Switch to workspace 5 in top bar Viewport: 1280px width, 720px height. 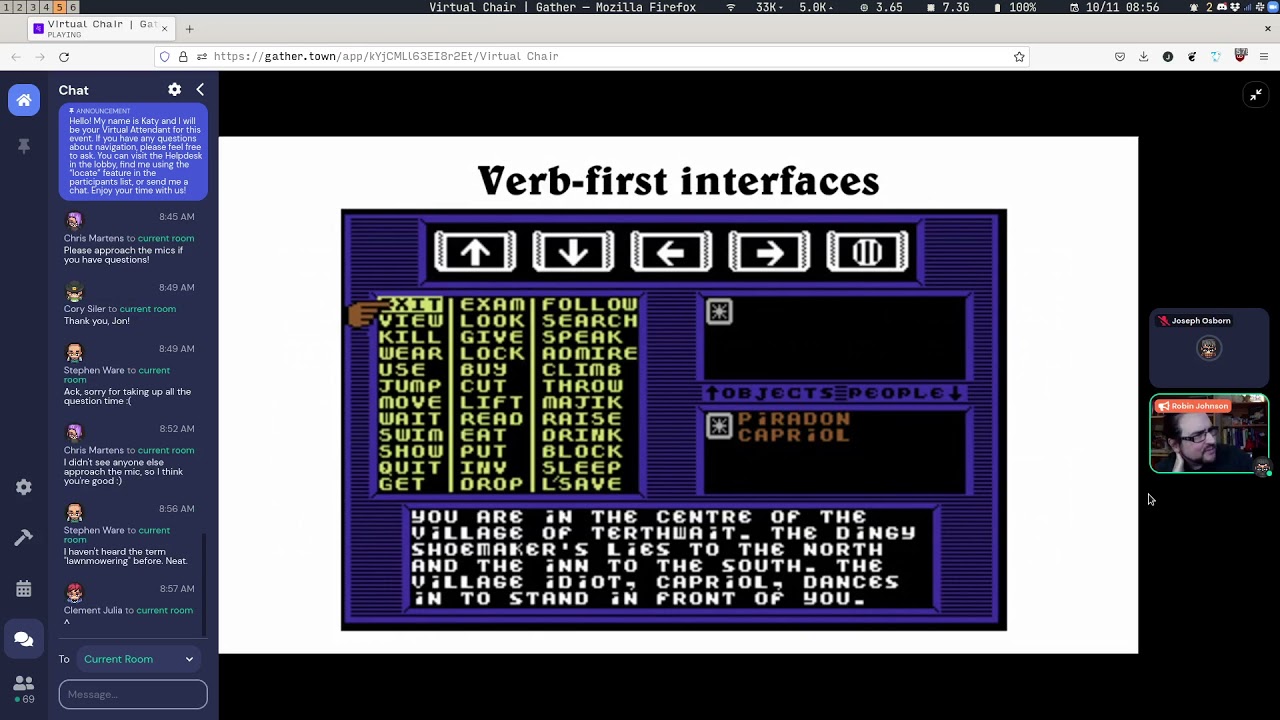(x=59, y=7)
